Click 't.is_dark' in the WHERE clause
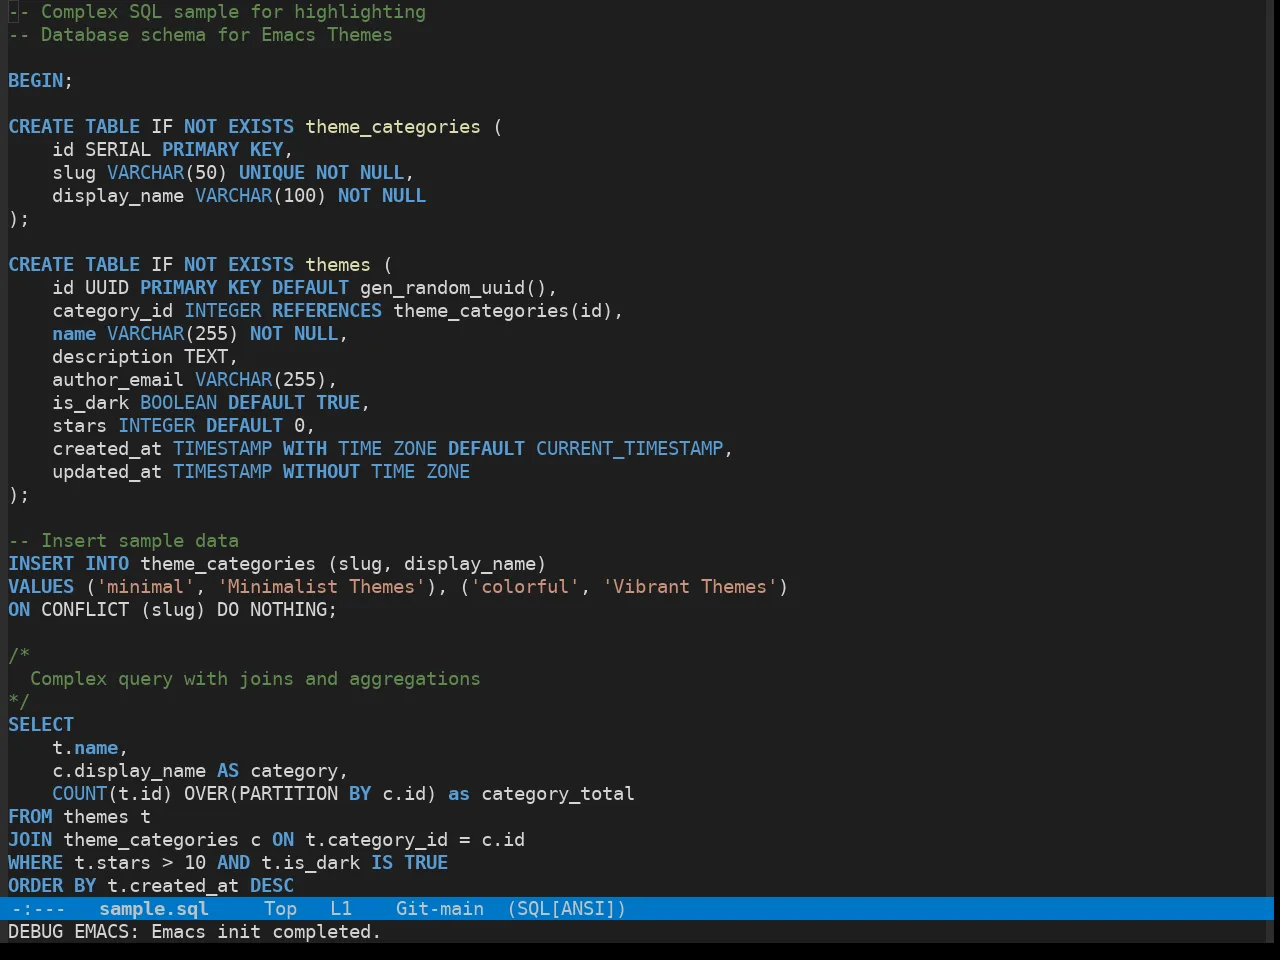The image size is (1280, 960). click(x=310, y=863)
